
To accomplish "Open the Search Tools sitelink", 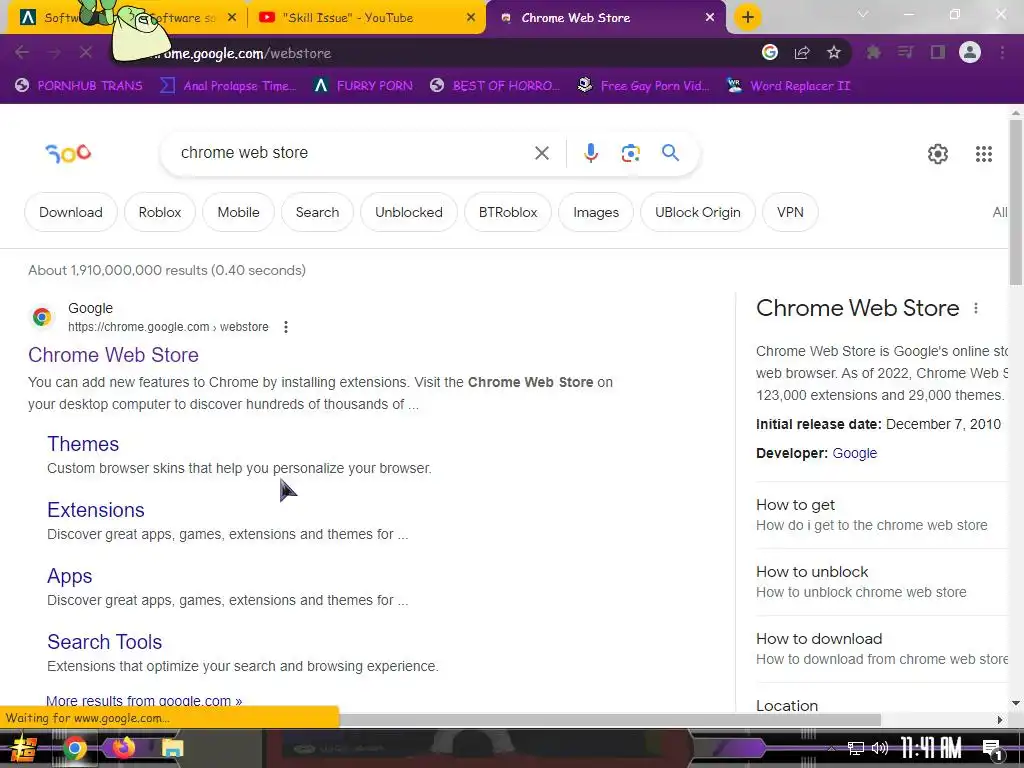I will pos(104,642).
